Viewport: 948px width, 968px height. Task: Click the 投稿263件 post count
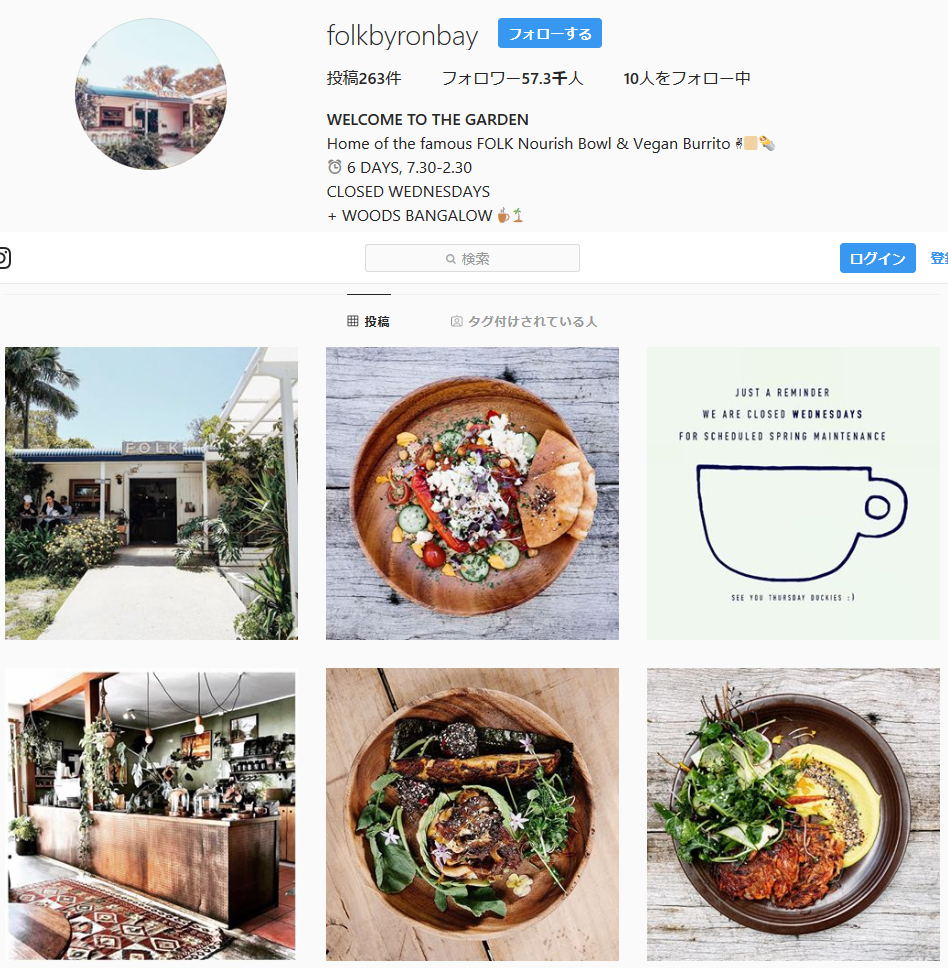pyautogui.click(x=364, y=78)
